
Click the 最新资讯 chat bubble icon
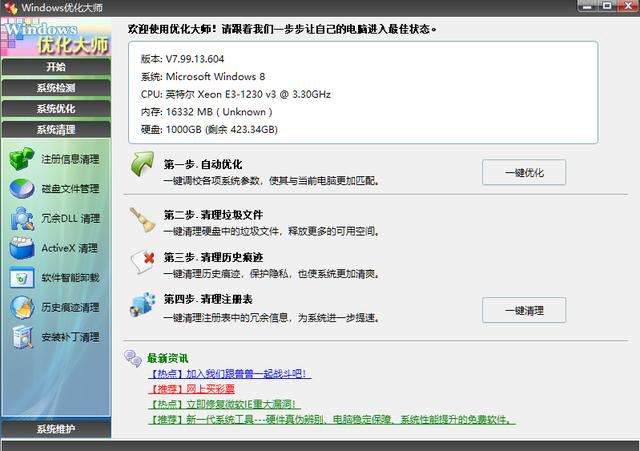tap(133, 358)
